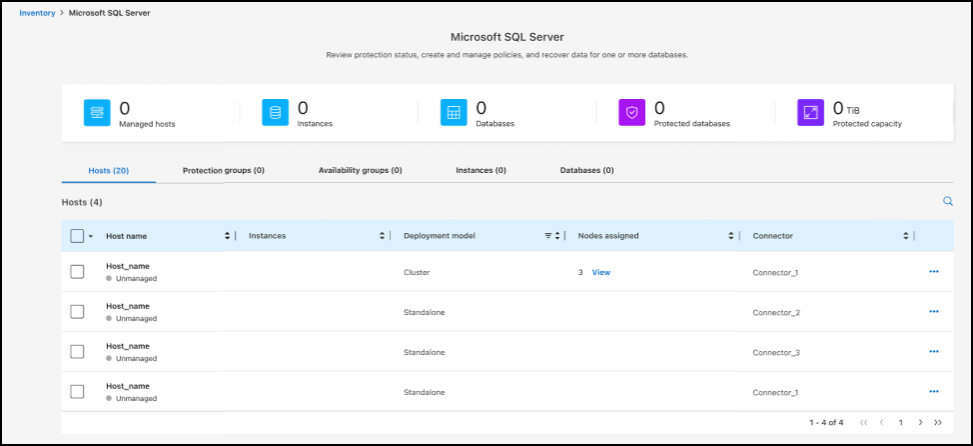Viewport: 973px width, 446px height.
Task: Click the Managed hosts server icon
Action: pyautogui.click(x=97, y=113)
